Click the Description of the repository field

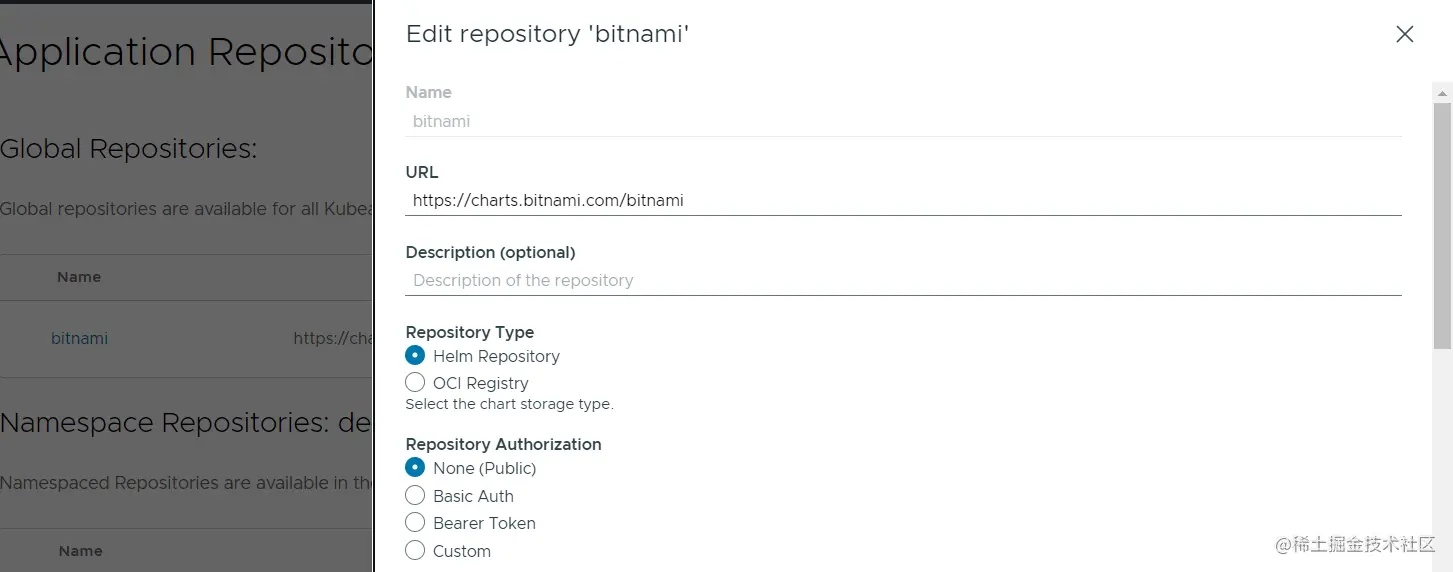[x=903, y=280]
